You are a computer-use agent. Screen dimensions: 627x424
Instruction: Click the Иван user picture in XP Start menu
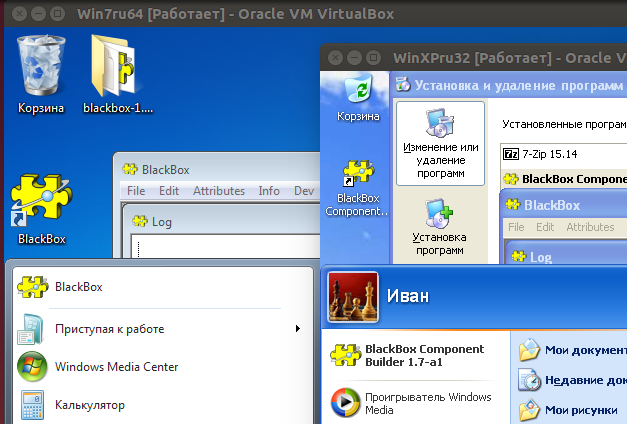pos(353,297)
